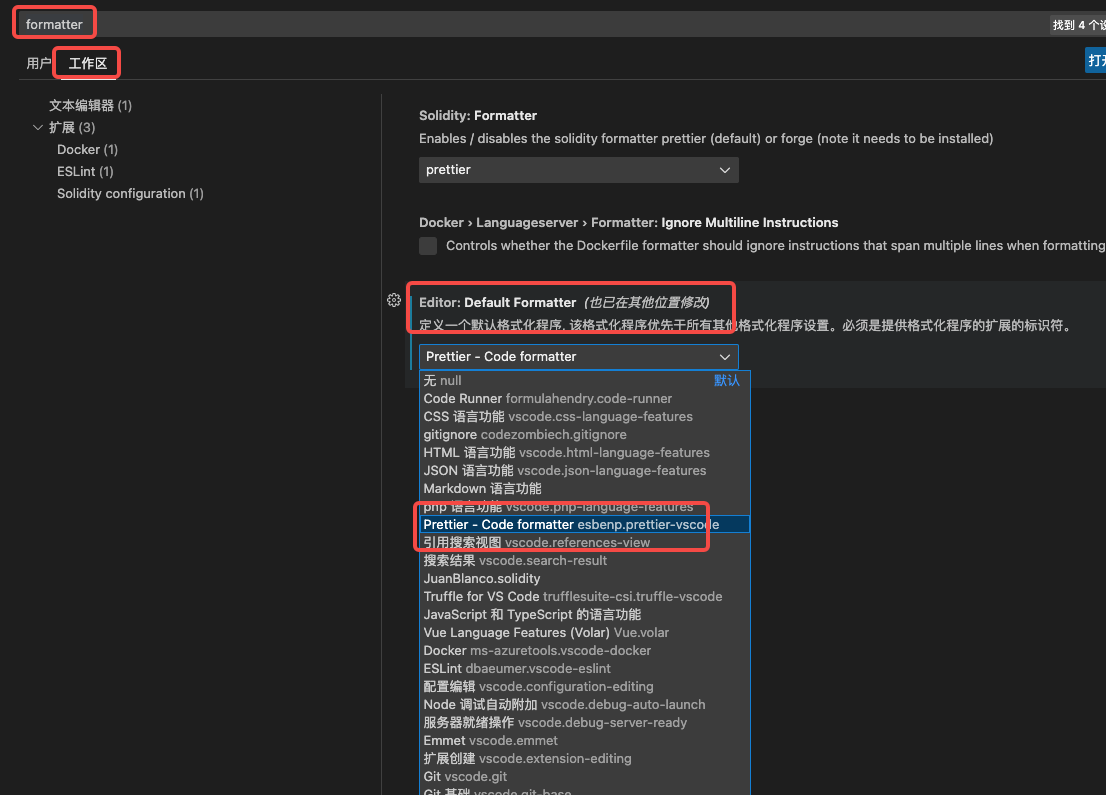Choose Docker ms-azuretools.vscode-docker option
The width and height of the screenshot is (1106, 795).
(x=585, y=650)
